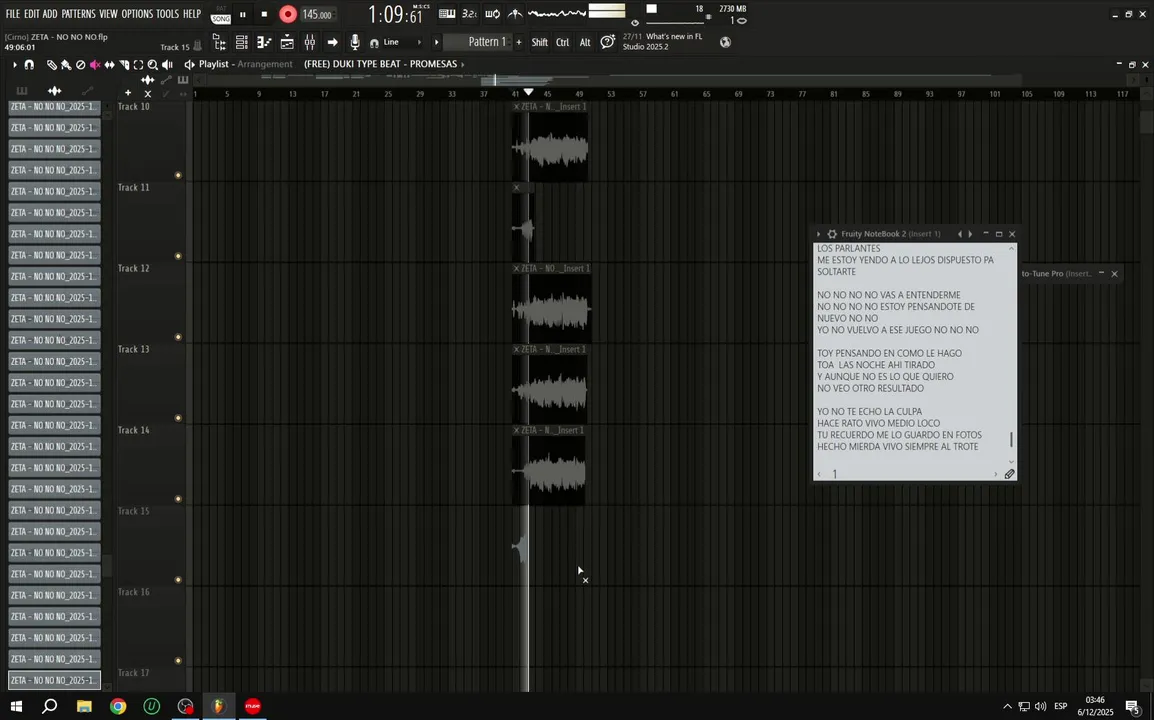
Task: Toggle the mute dot of Track 12
Action: point(178,337)
